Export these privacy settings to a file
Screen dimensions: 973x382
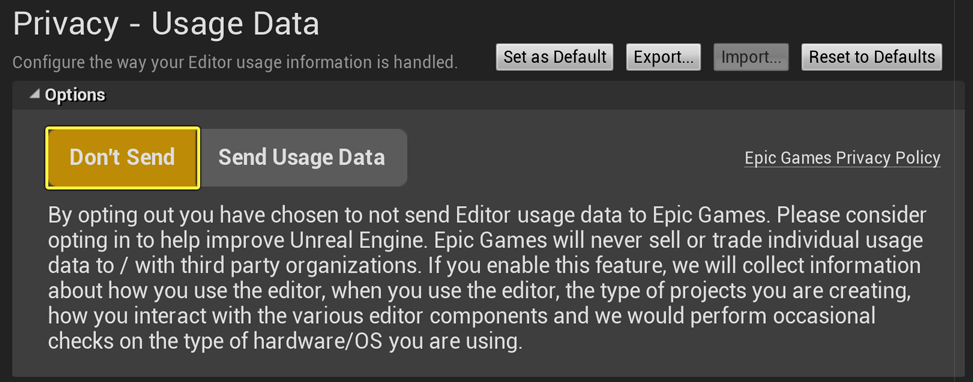pos(663,57)
